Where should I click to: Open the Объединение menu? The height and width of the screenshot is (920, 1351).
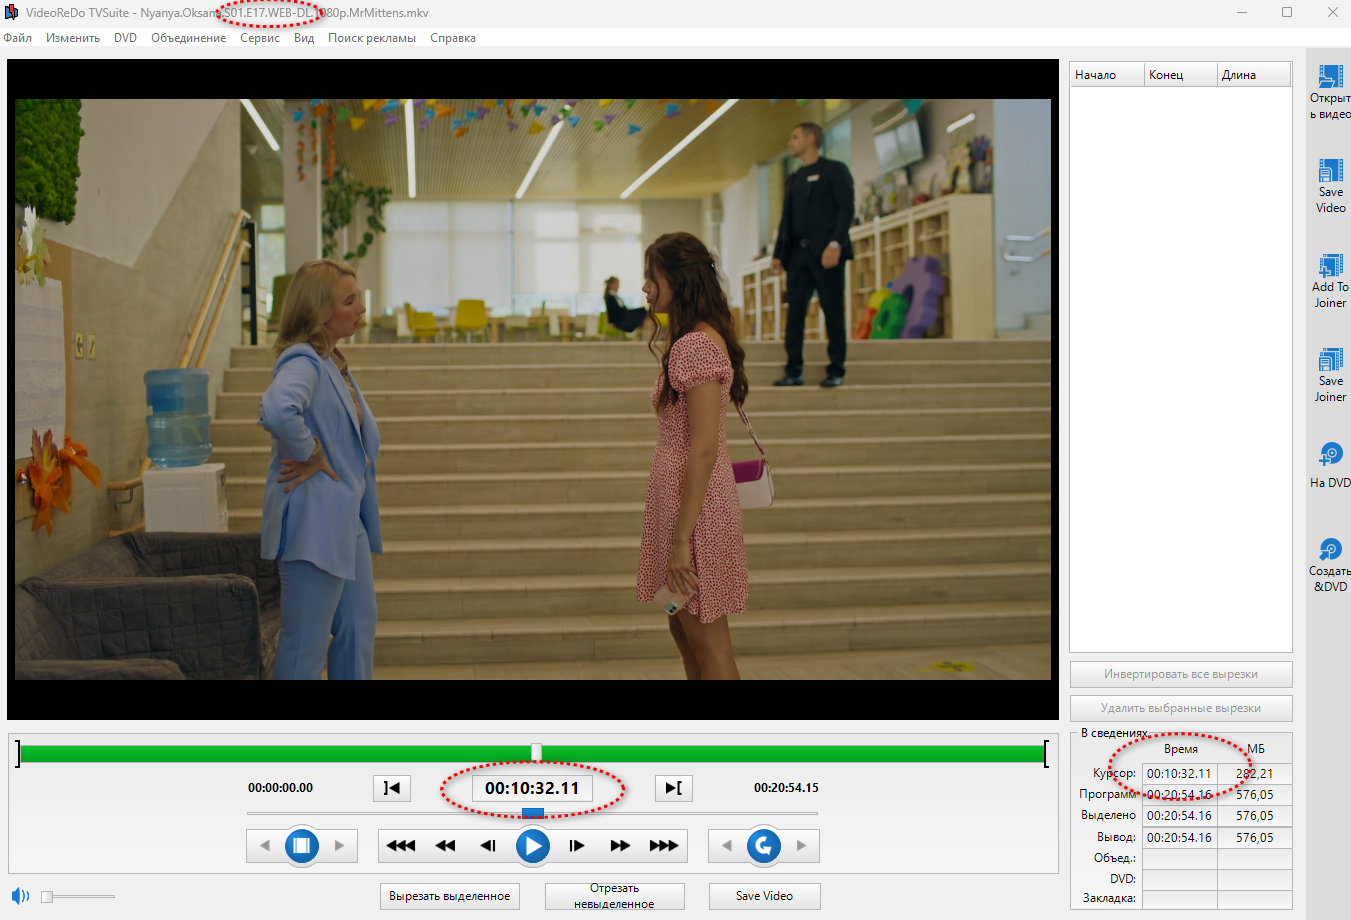click(x=188, y=38)
